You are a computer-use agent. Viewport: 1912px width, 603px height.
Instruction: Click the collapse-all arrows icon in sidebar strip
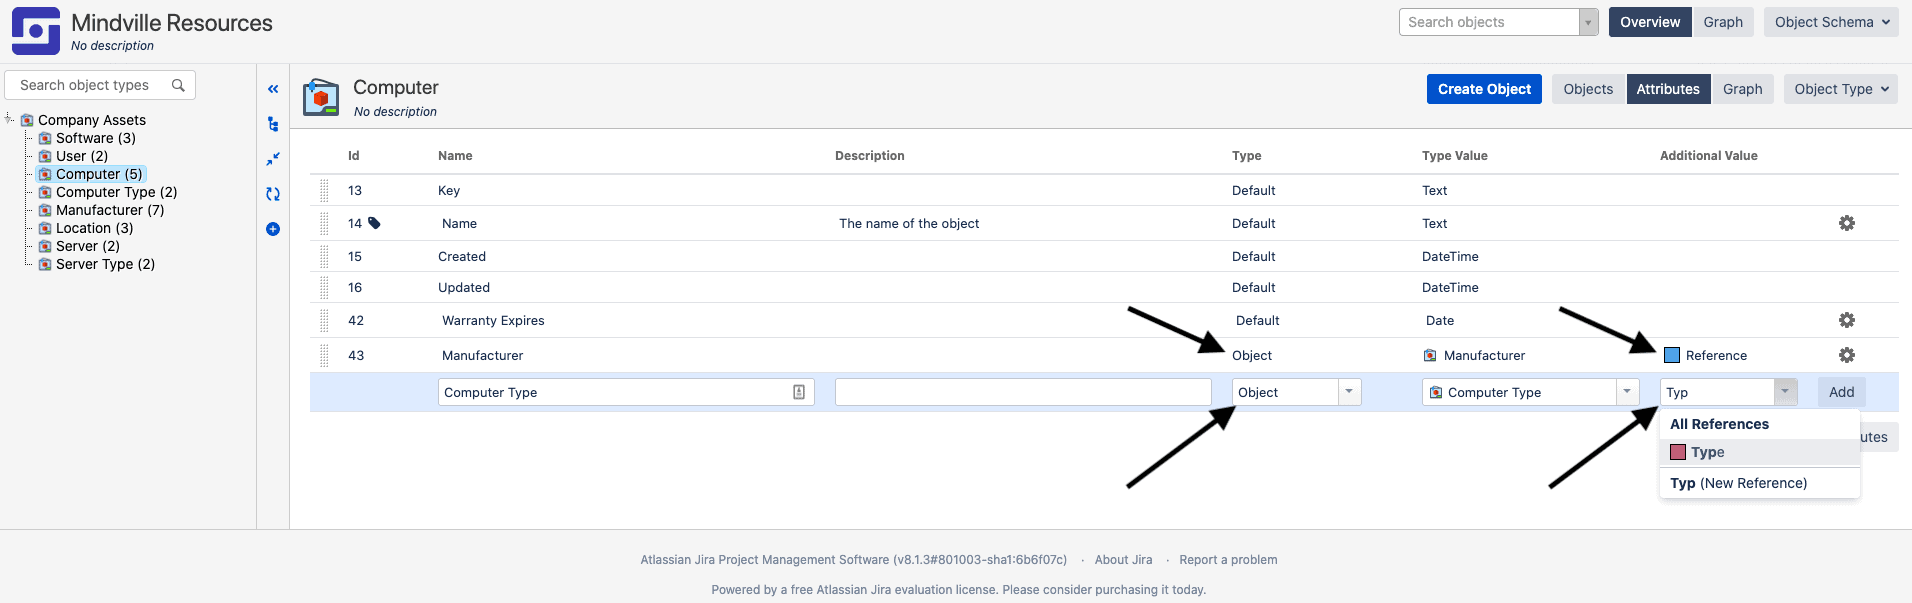coord(273,159)
